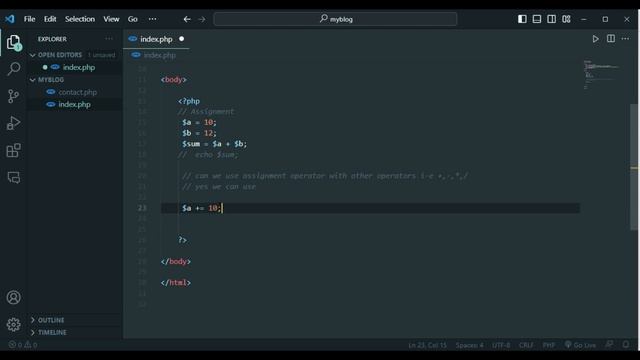Open the Chat panel icon
The height and width of the screenshot is (360, 640).
click(x=13, y=177)
